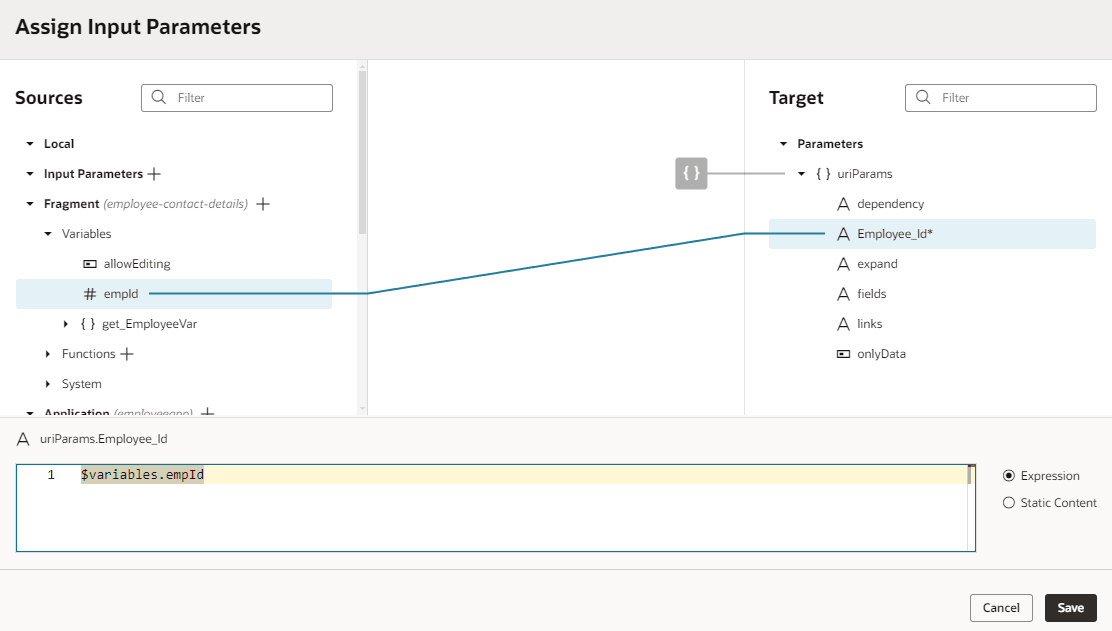
Task: Expand the get_EmployeeVar node
Action: tap(64, 323)
